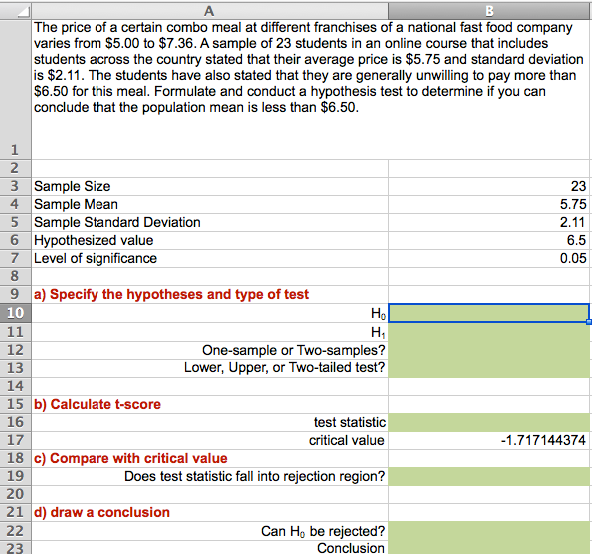Select row 1 header
The height and width of the screenshot is (554, 592).
tap(15, 89)
